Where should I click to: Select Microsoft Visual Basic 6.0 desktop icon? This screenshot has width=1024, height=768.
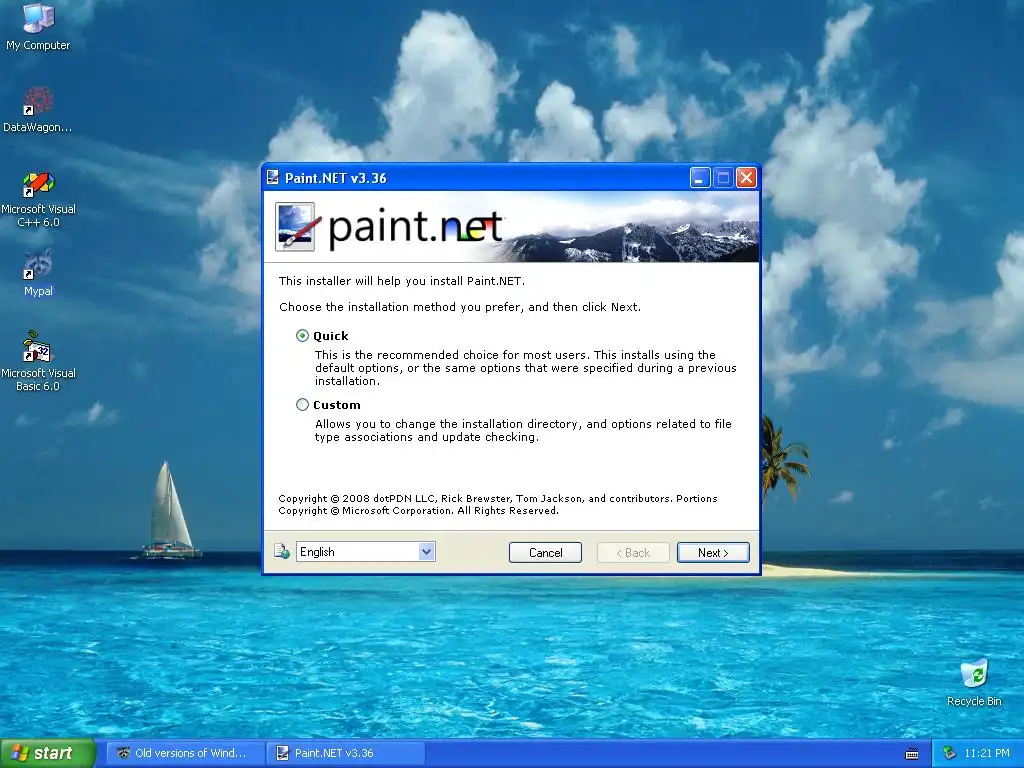38,362
